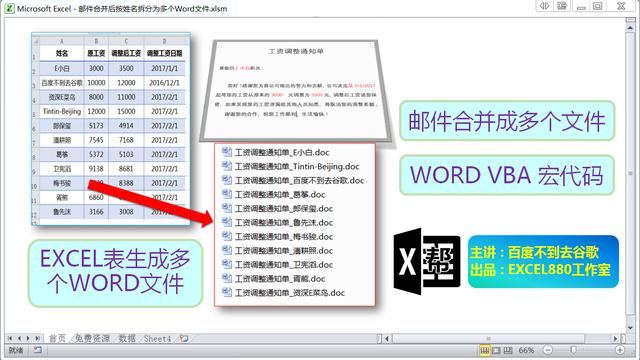This screenshot has height=360, width=640.
Task: Click the 调整后工资 header cell
Action: pyautogui.click(x=126, y=53)
